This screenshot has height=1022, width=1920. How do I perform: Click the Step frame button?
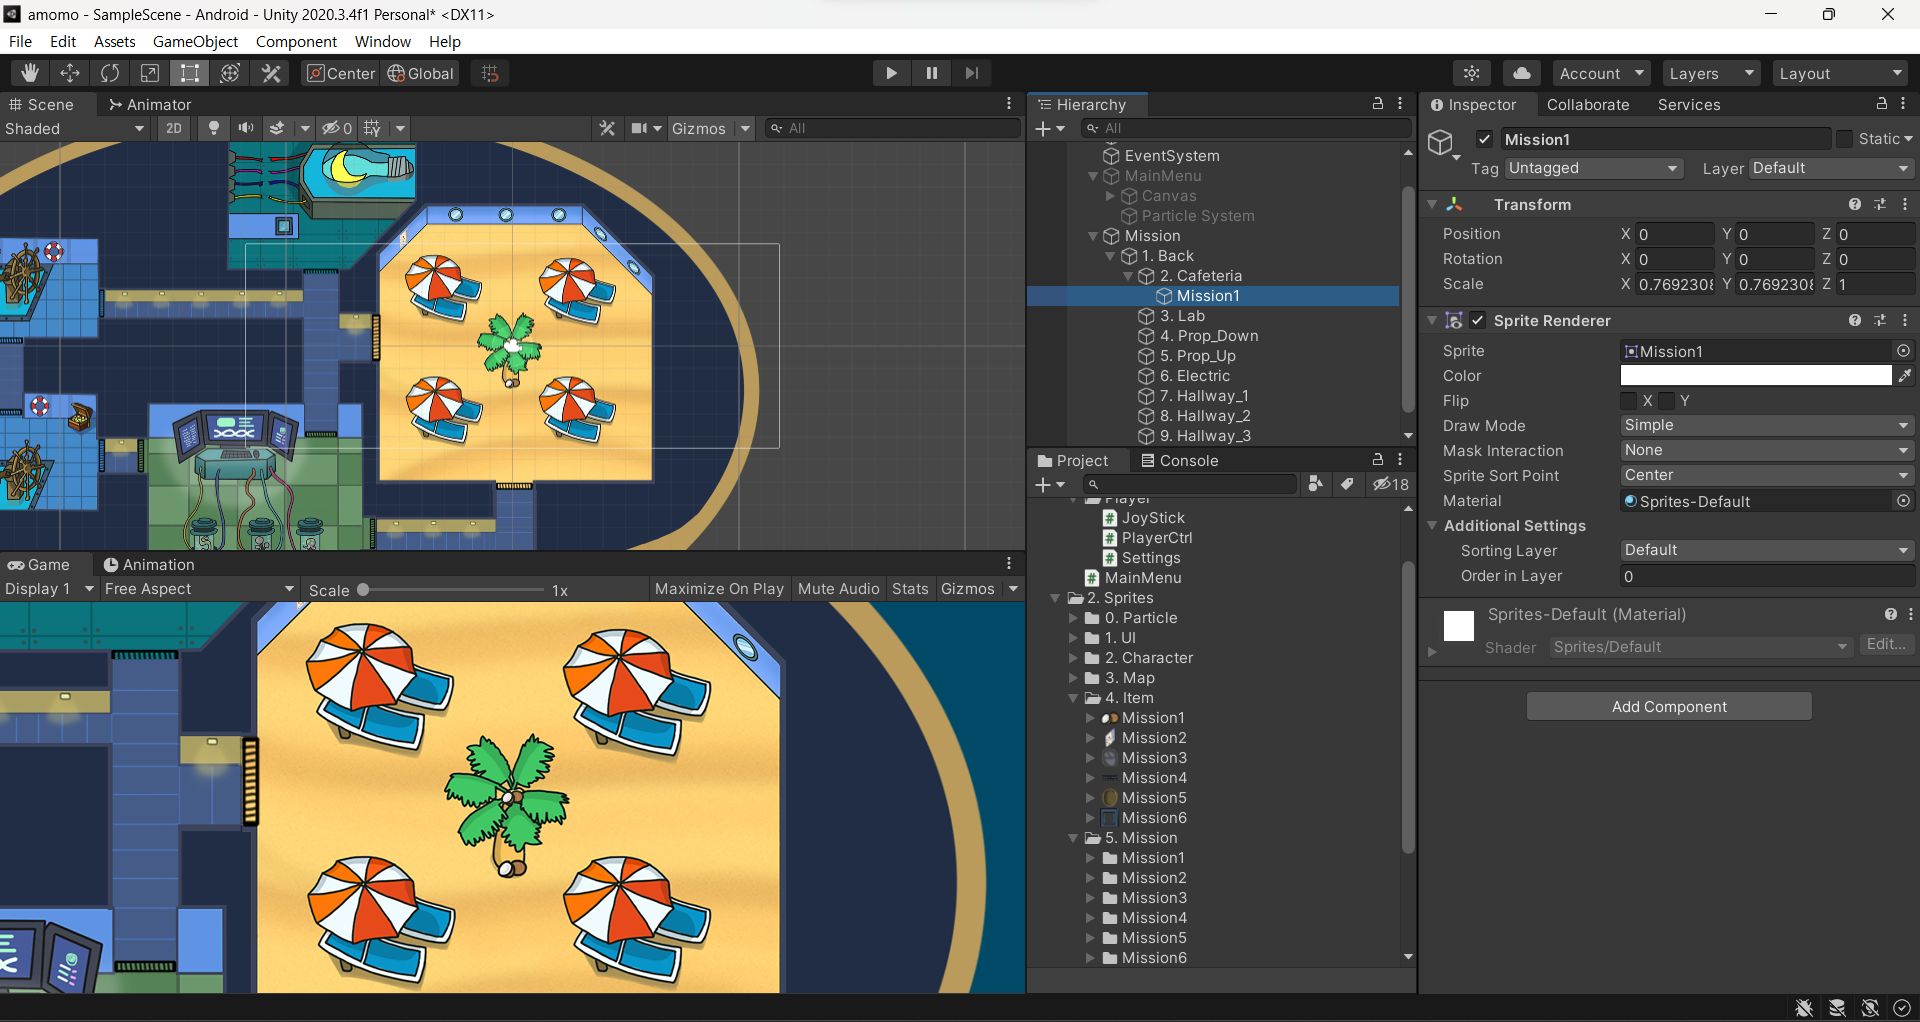[971, 73]
